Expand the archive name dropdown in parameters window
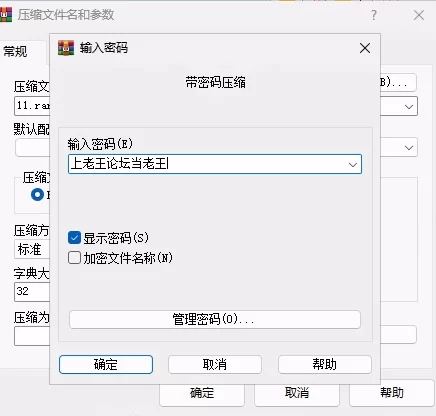This screenshot has width=436, height=416. tap(409, 107)
